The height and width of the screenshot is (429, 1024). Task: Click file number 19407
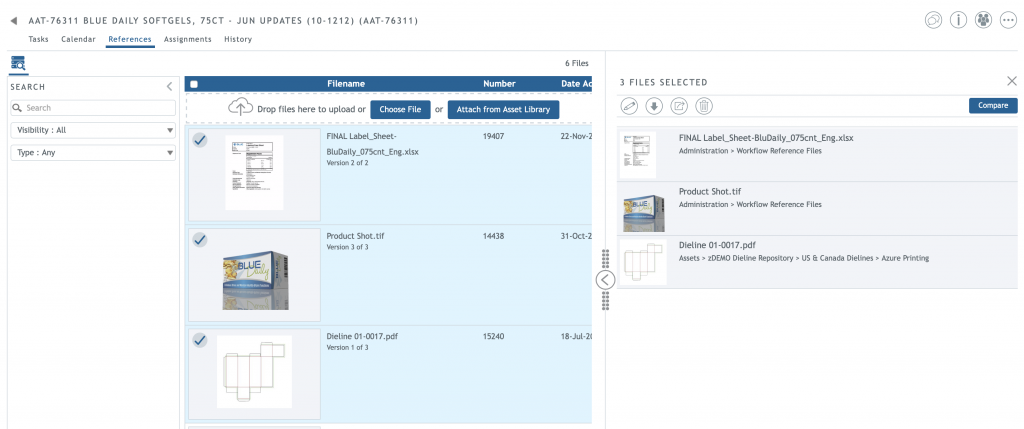click(x=493, y=136)
